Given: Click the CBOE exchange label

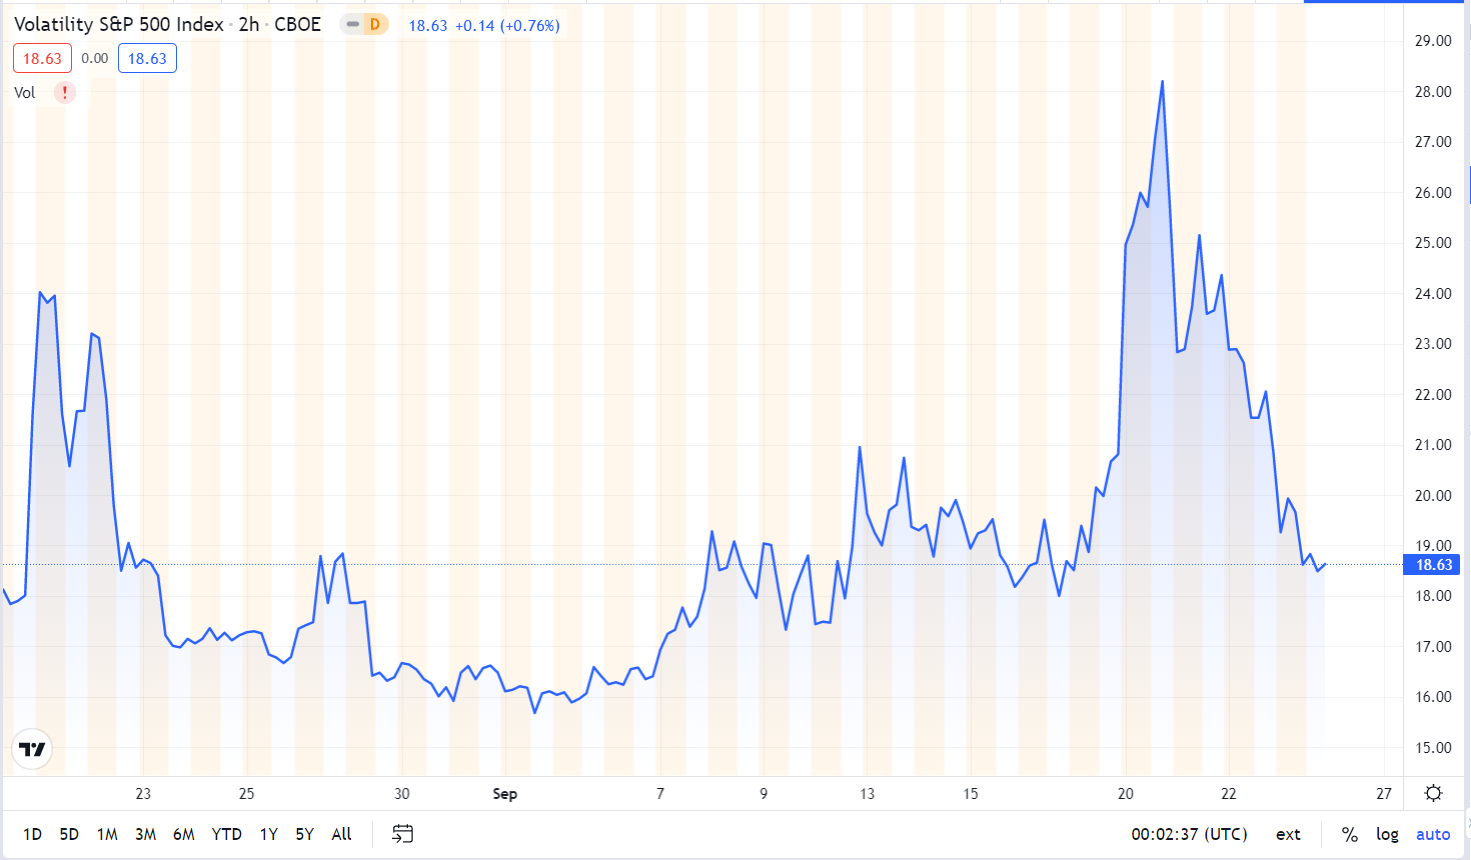Looking at the screenshot, I should tap(298, 24).
